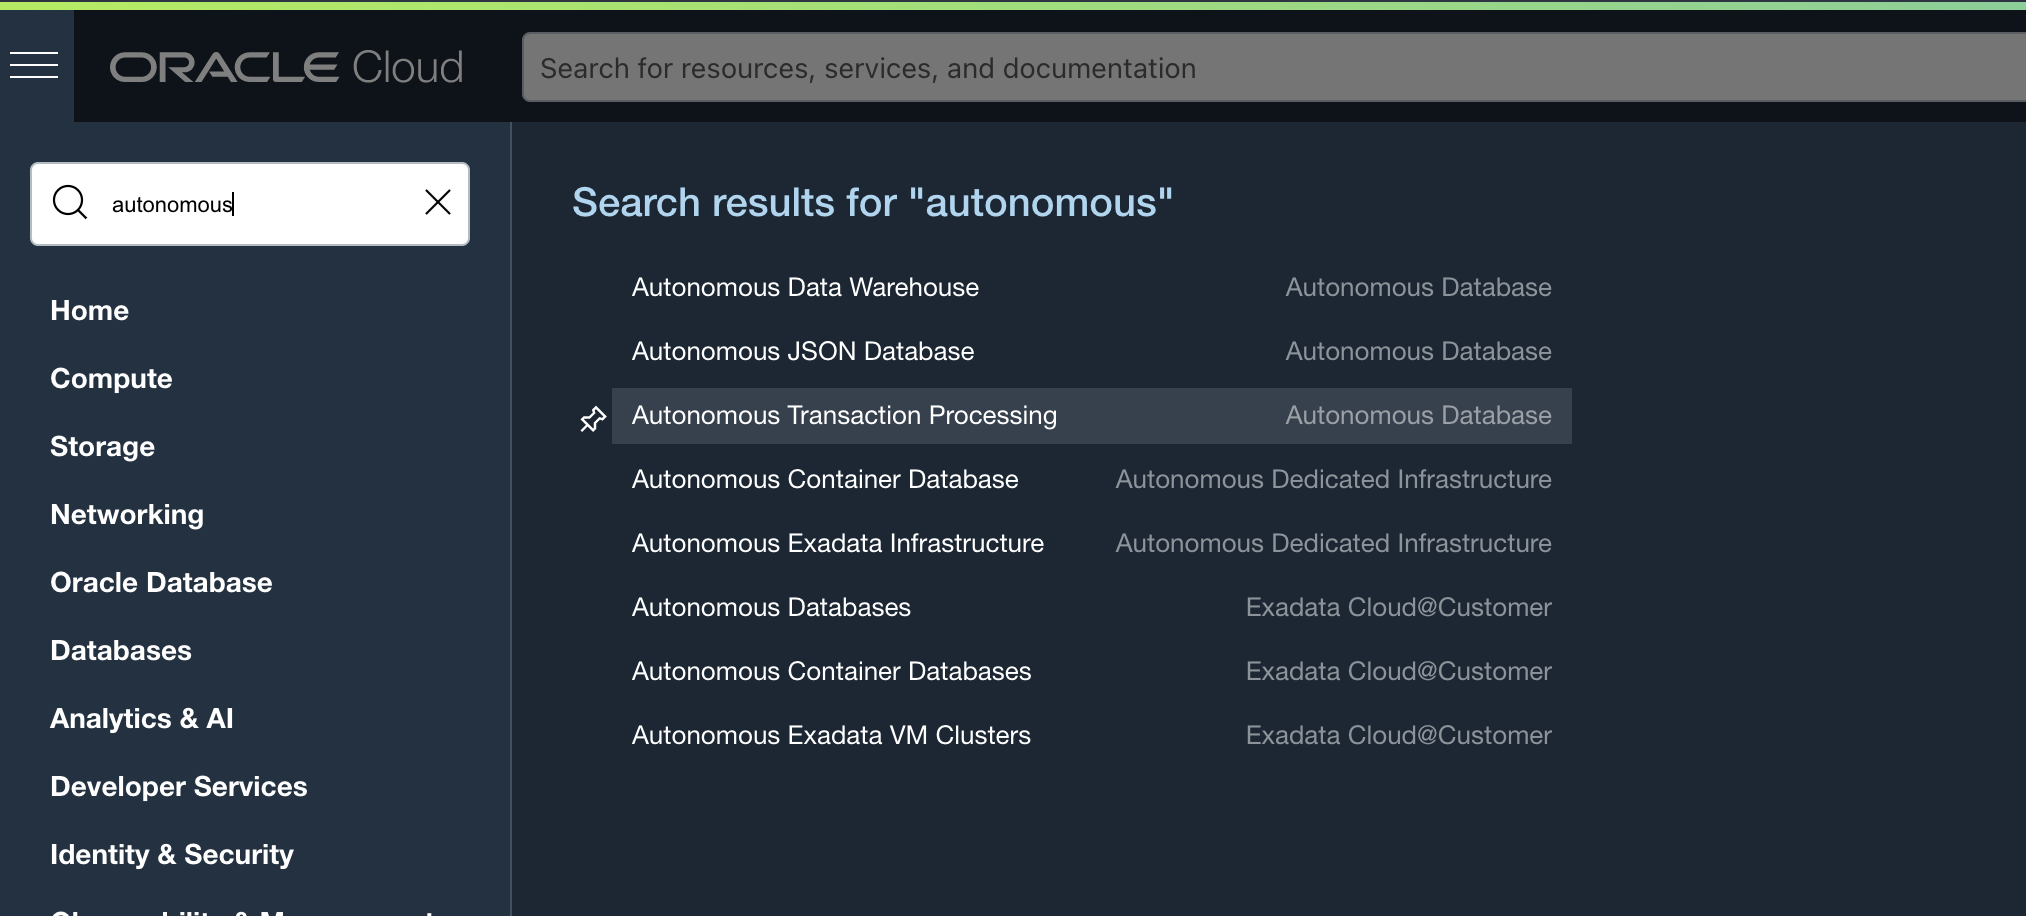Select Oracle Database in sidebar
Screen dimensions: 2026x916
(161, 583)
